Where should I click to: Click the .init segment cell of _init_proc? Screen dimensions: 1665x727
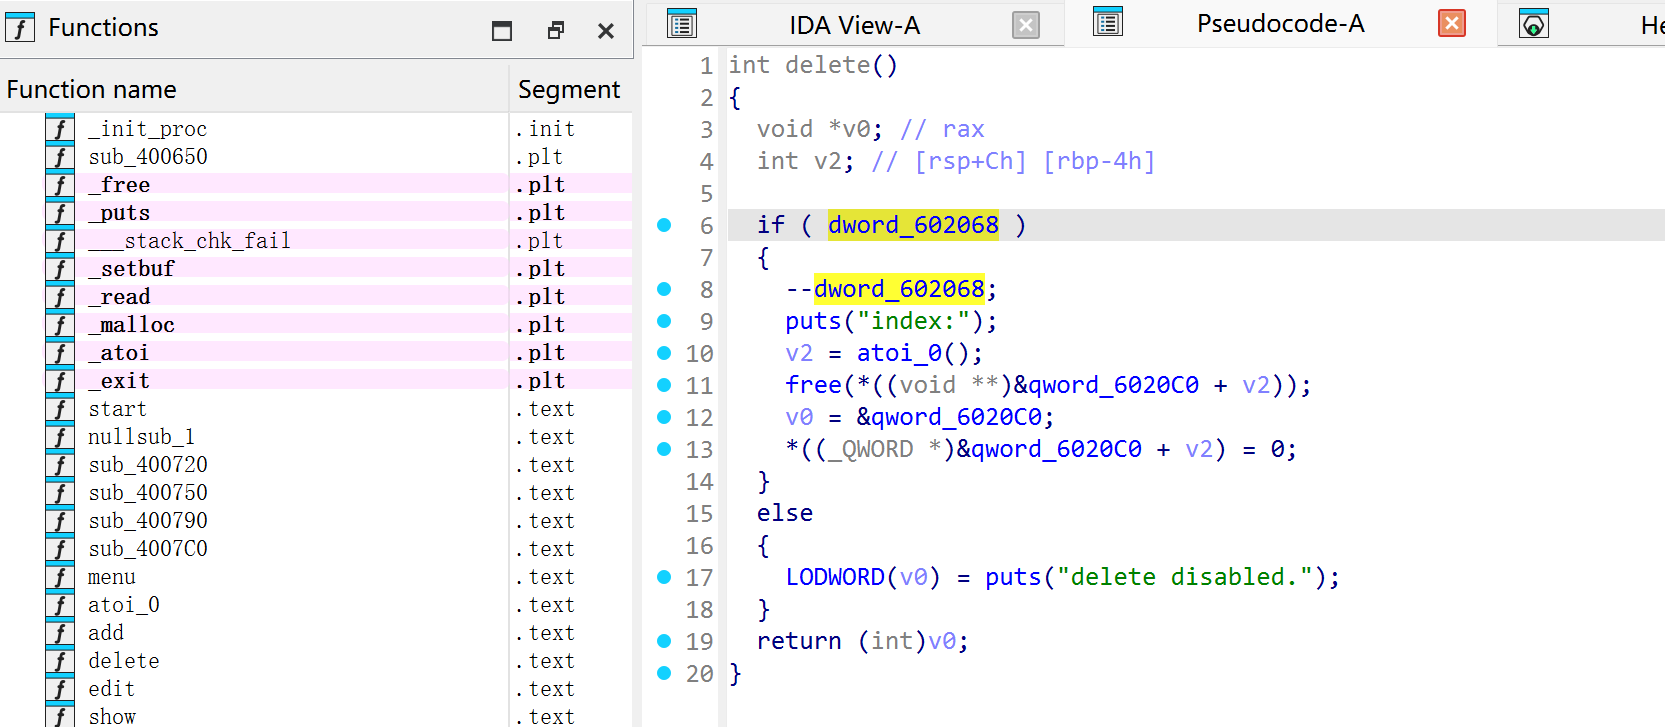545,129
